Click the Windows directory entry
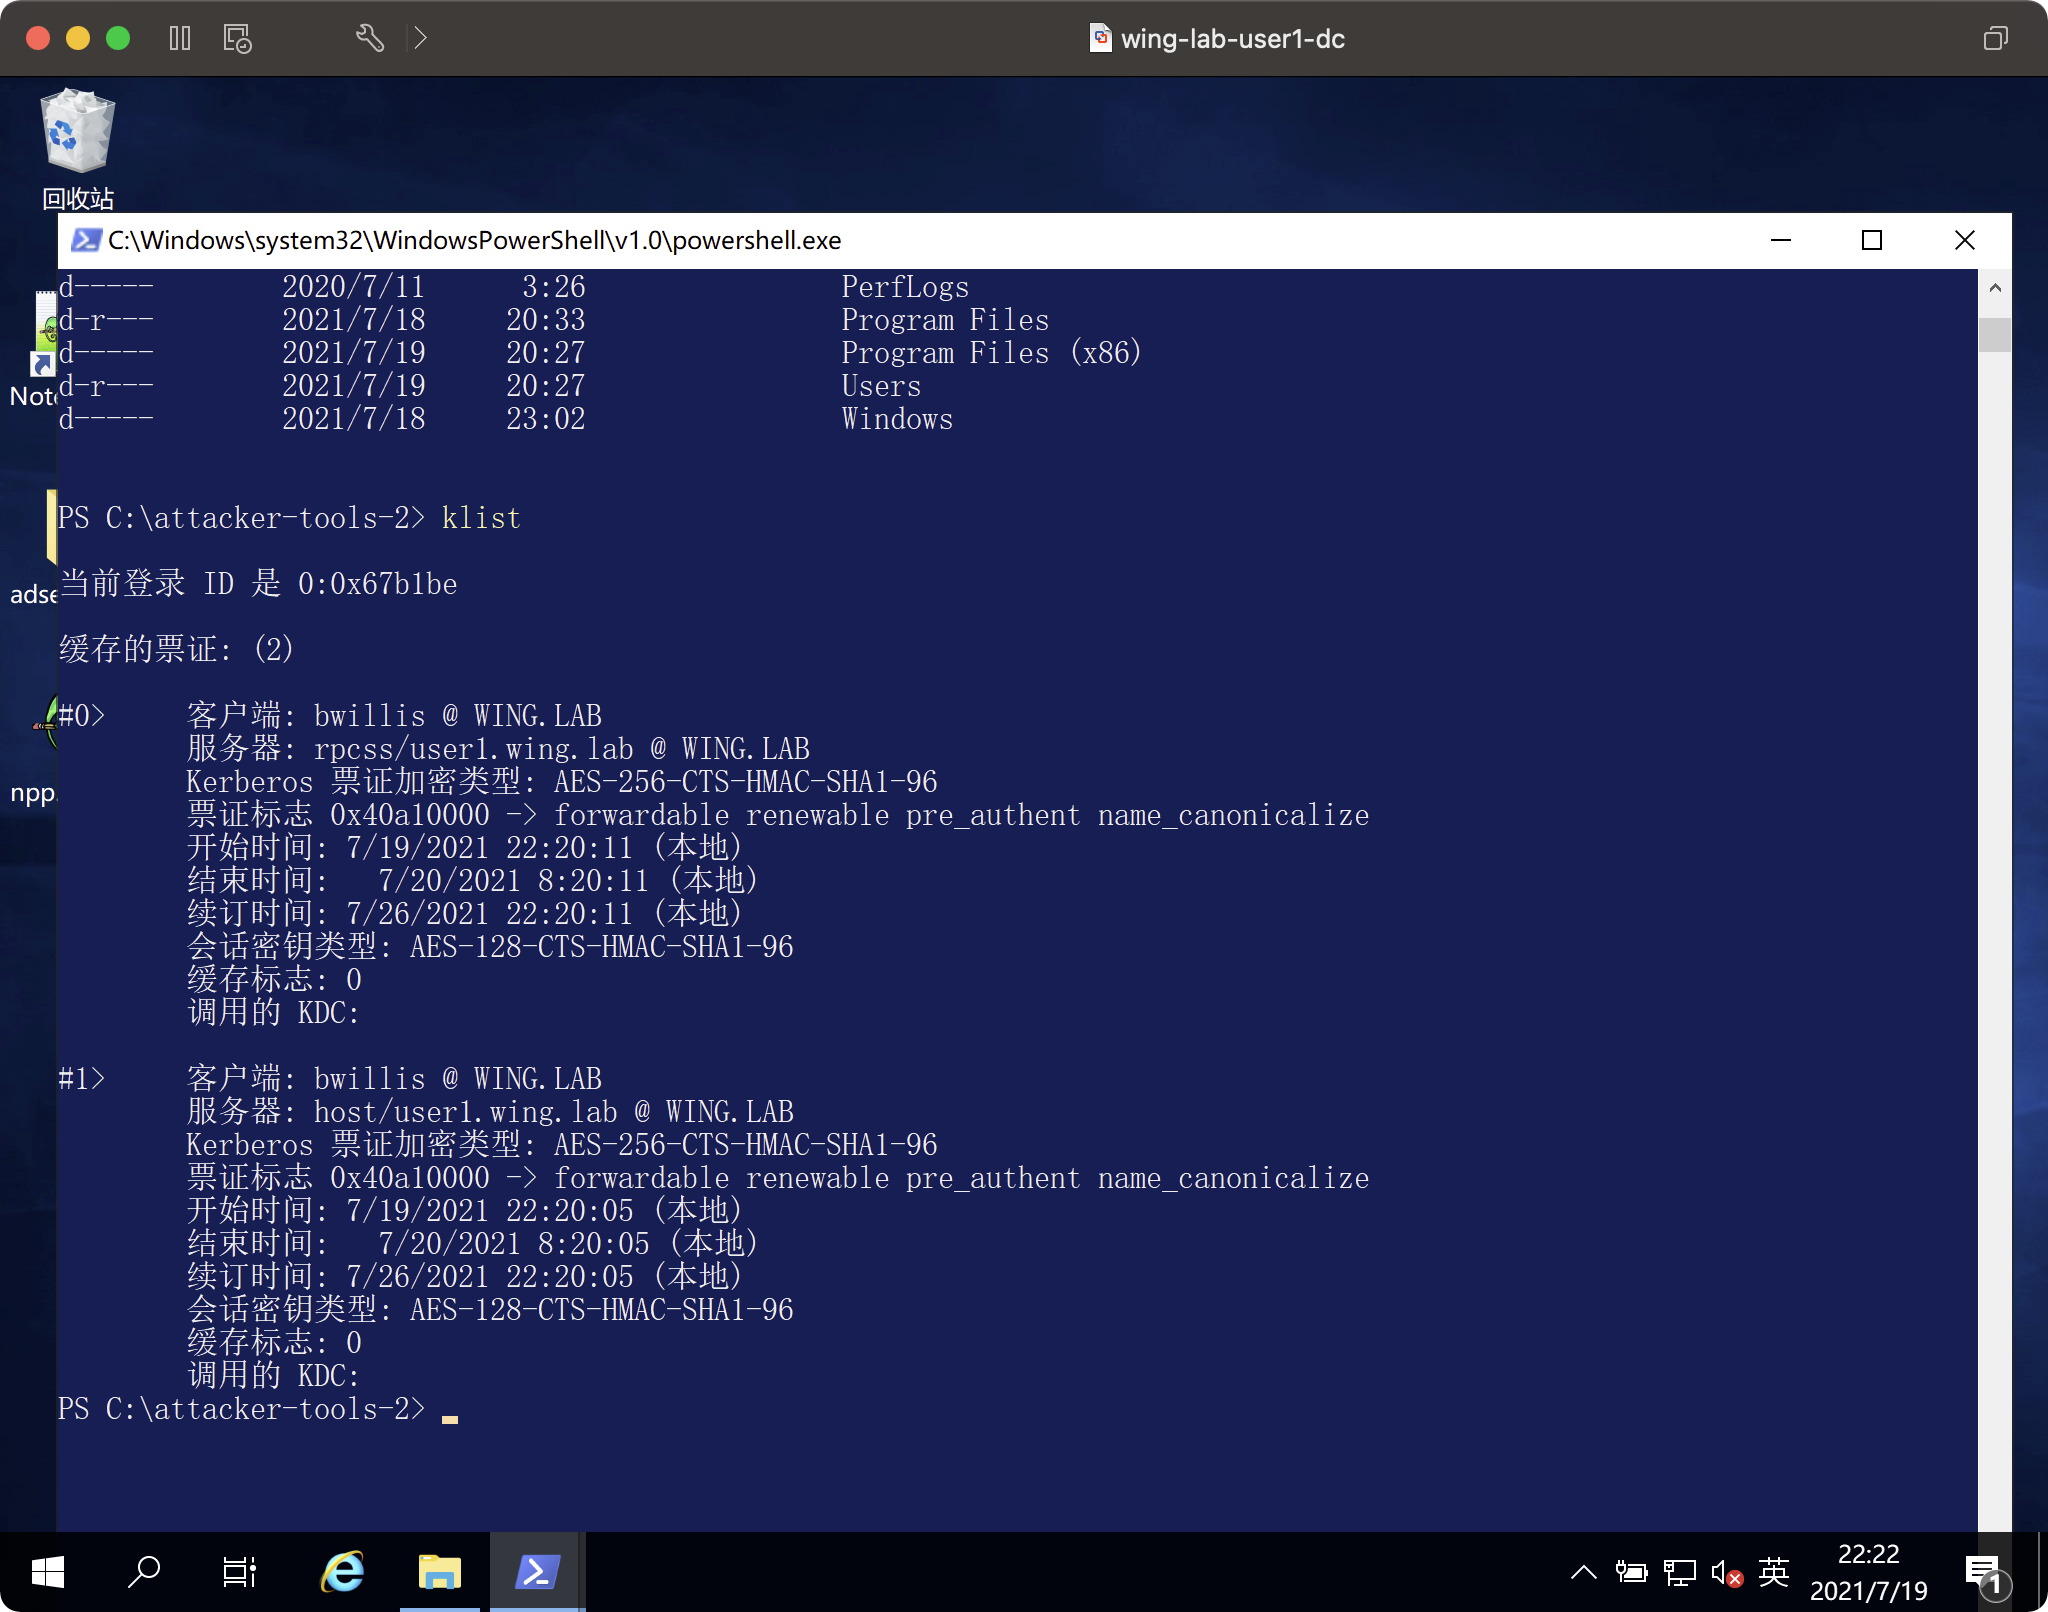This screenshot has height=1612, width=2048. pyautogui.click(x=897, y=419)
